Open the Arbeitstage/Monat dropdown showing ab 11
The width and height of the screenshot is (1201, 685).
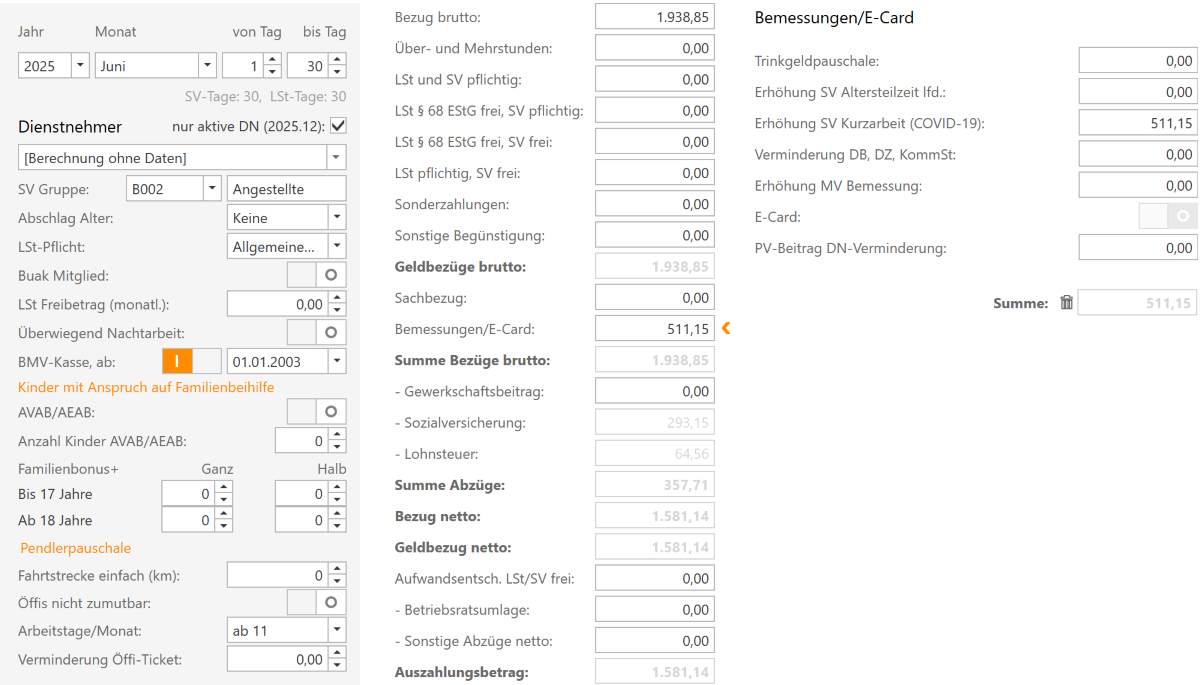click(337, 631)
